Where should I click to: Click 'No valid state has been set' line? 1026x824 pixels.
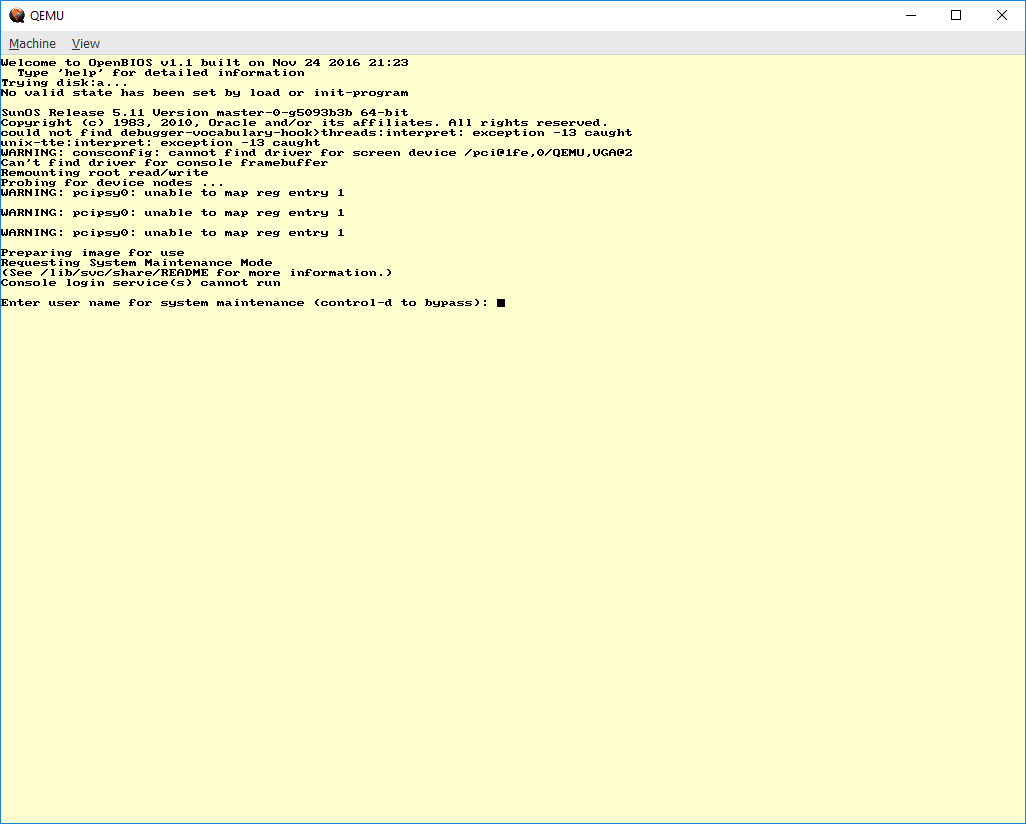[x=205, y=92]
